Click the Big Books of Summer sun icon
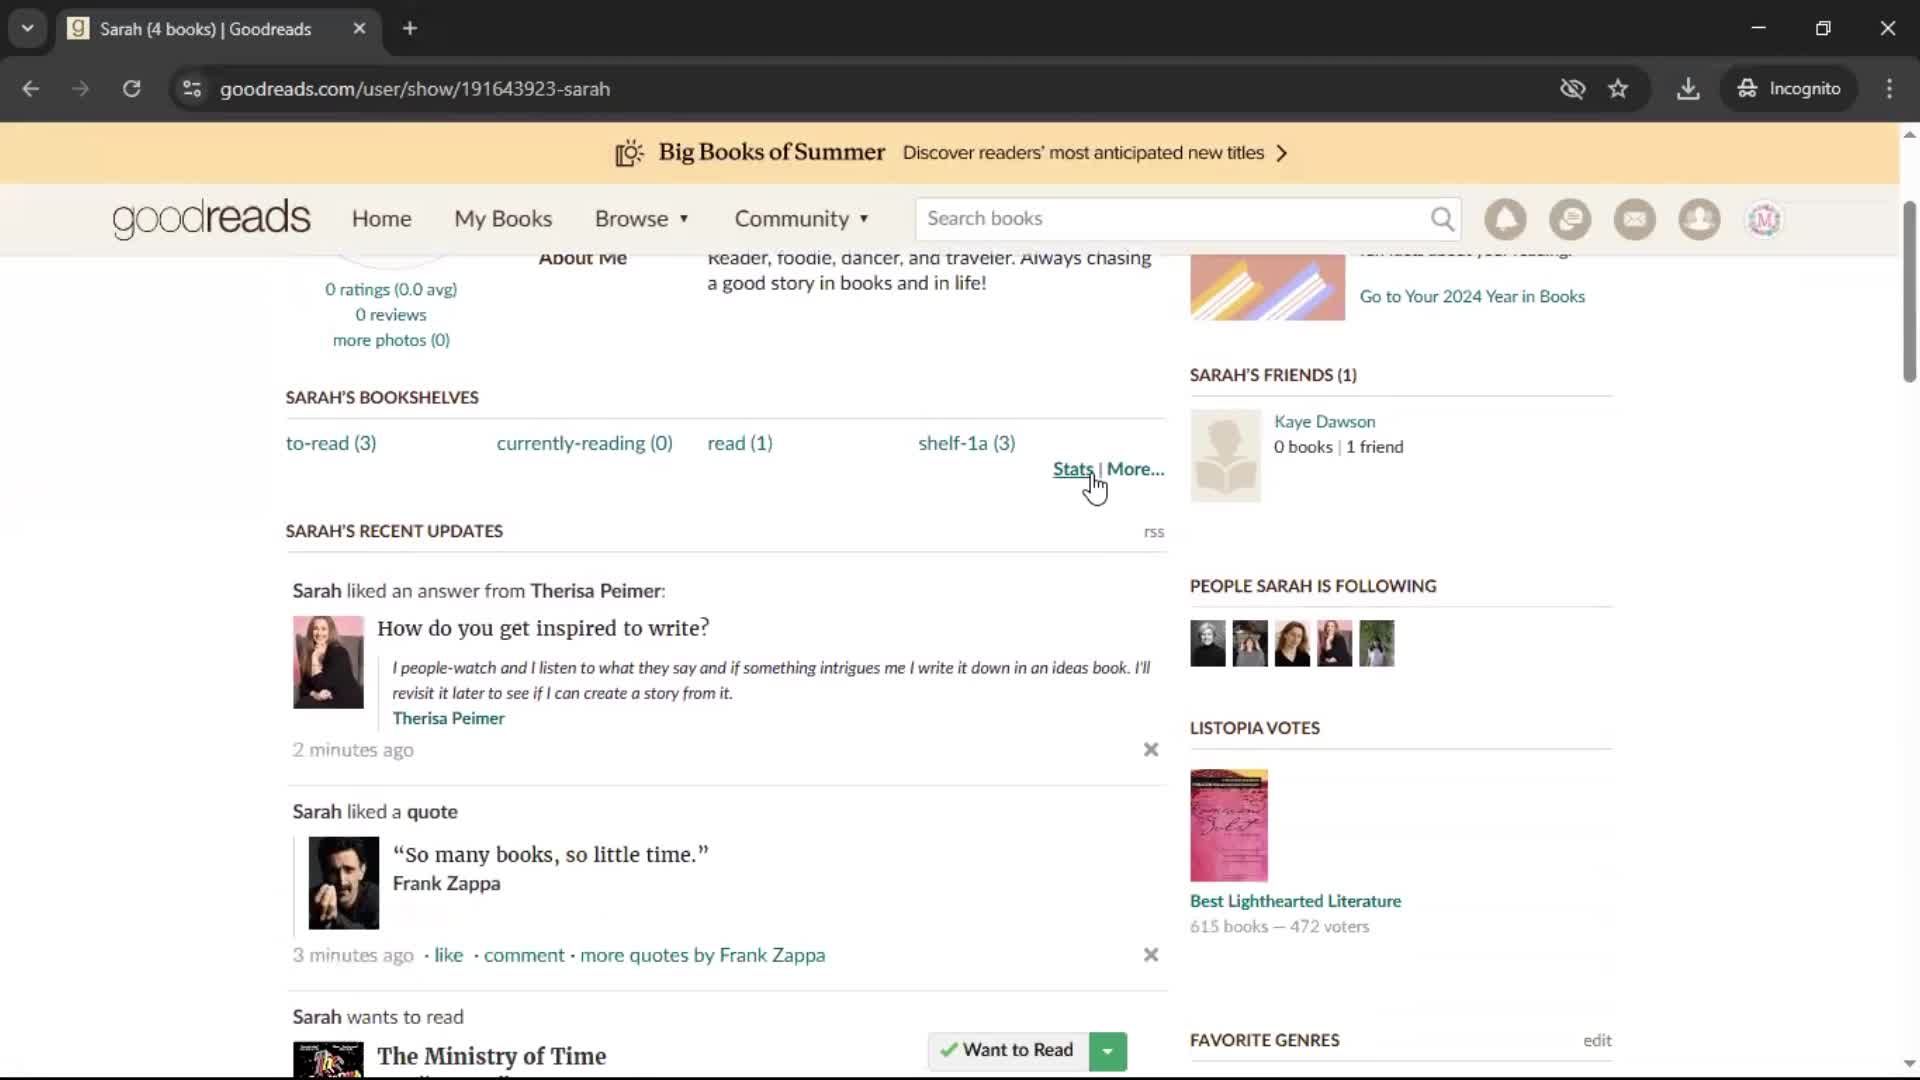Screen dimensions: 1920x1080 629,153
